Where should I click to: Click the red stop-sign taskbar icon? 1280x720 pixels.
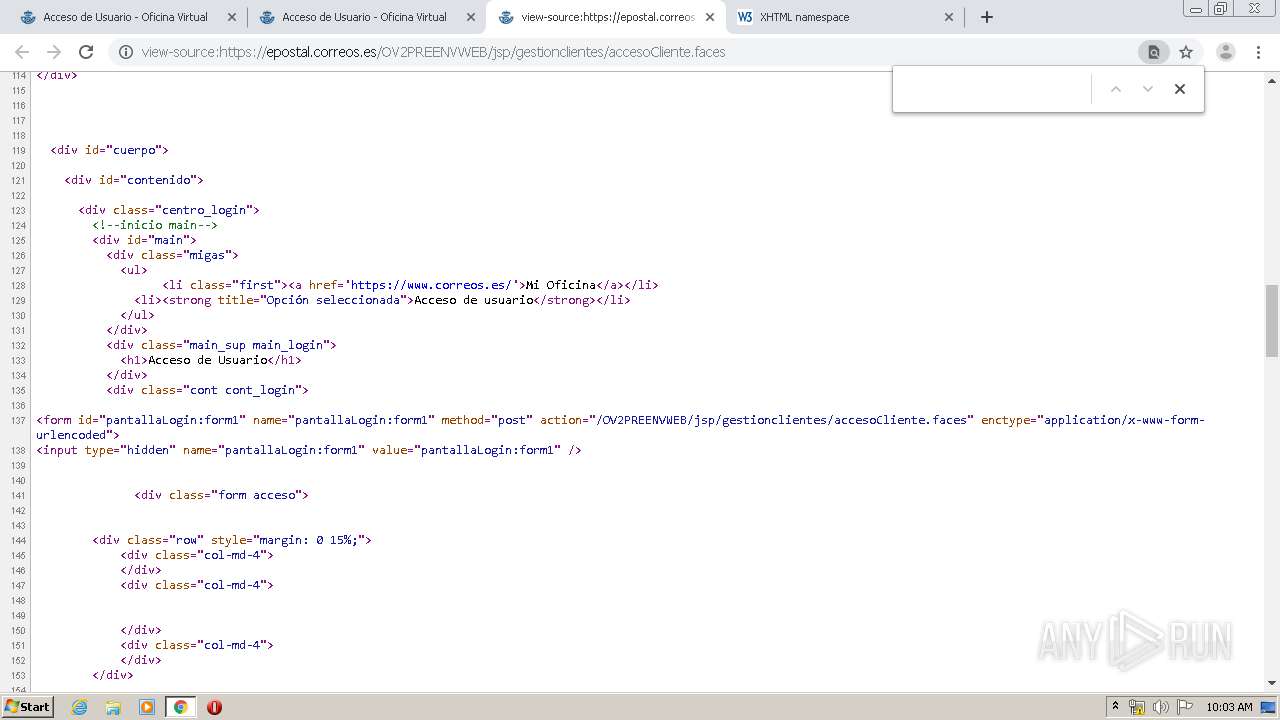pyautogui.click(x=214, y=707)
